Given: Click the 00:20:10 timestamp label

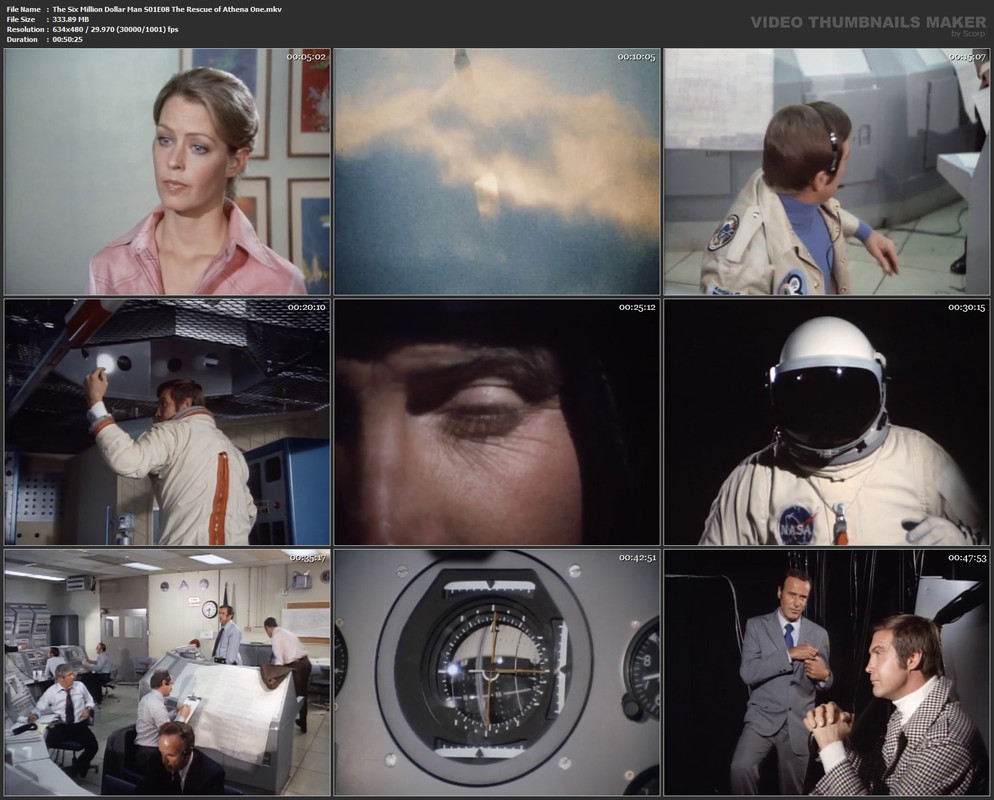Looking at the screenshot, I should 307,307.
